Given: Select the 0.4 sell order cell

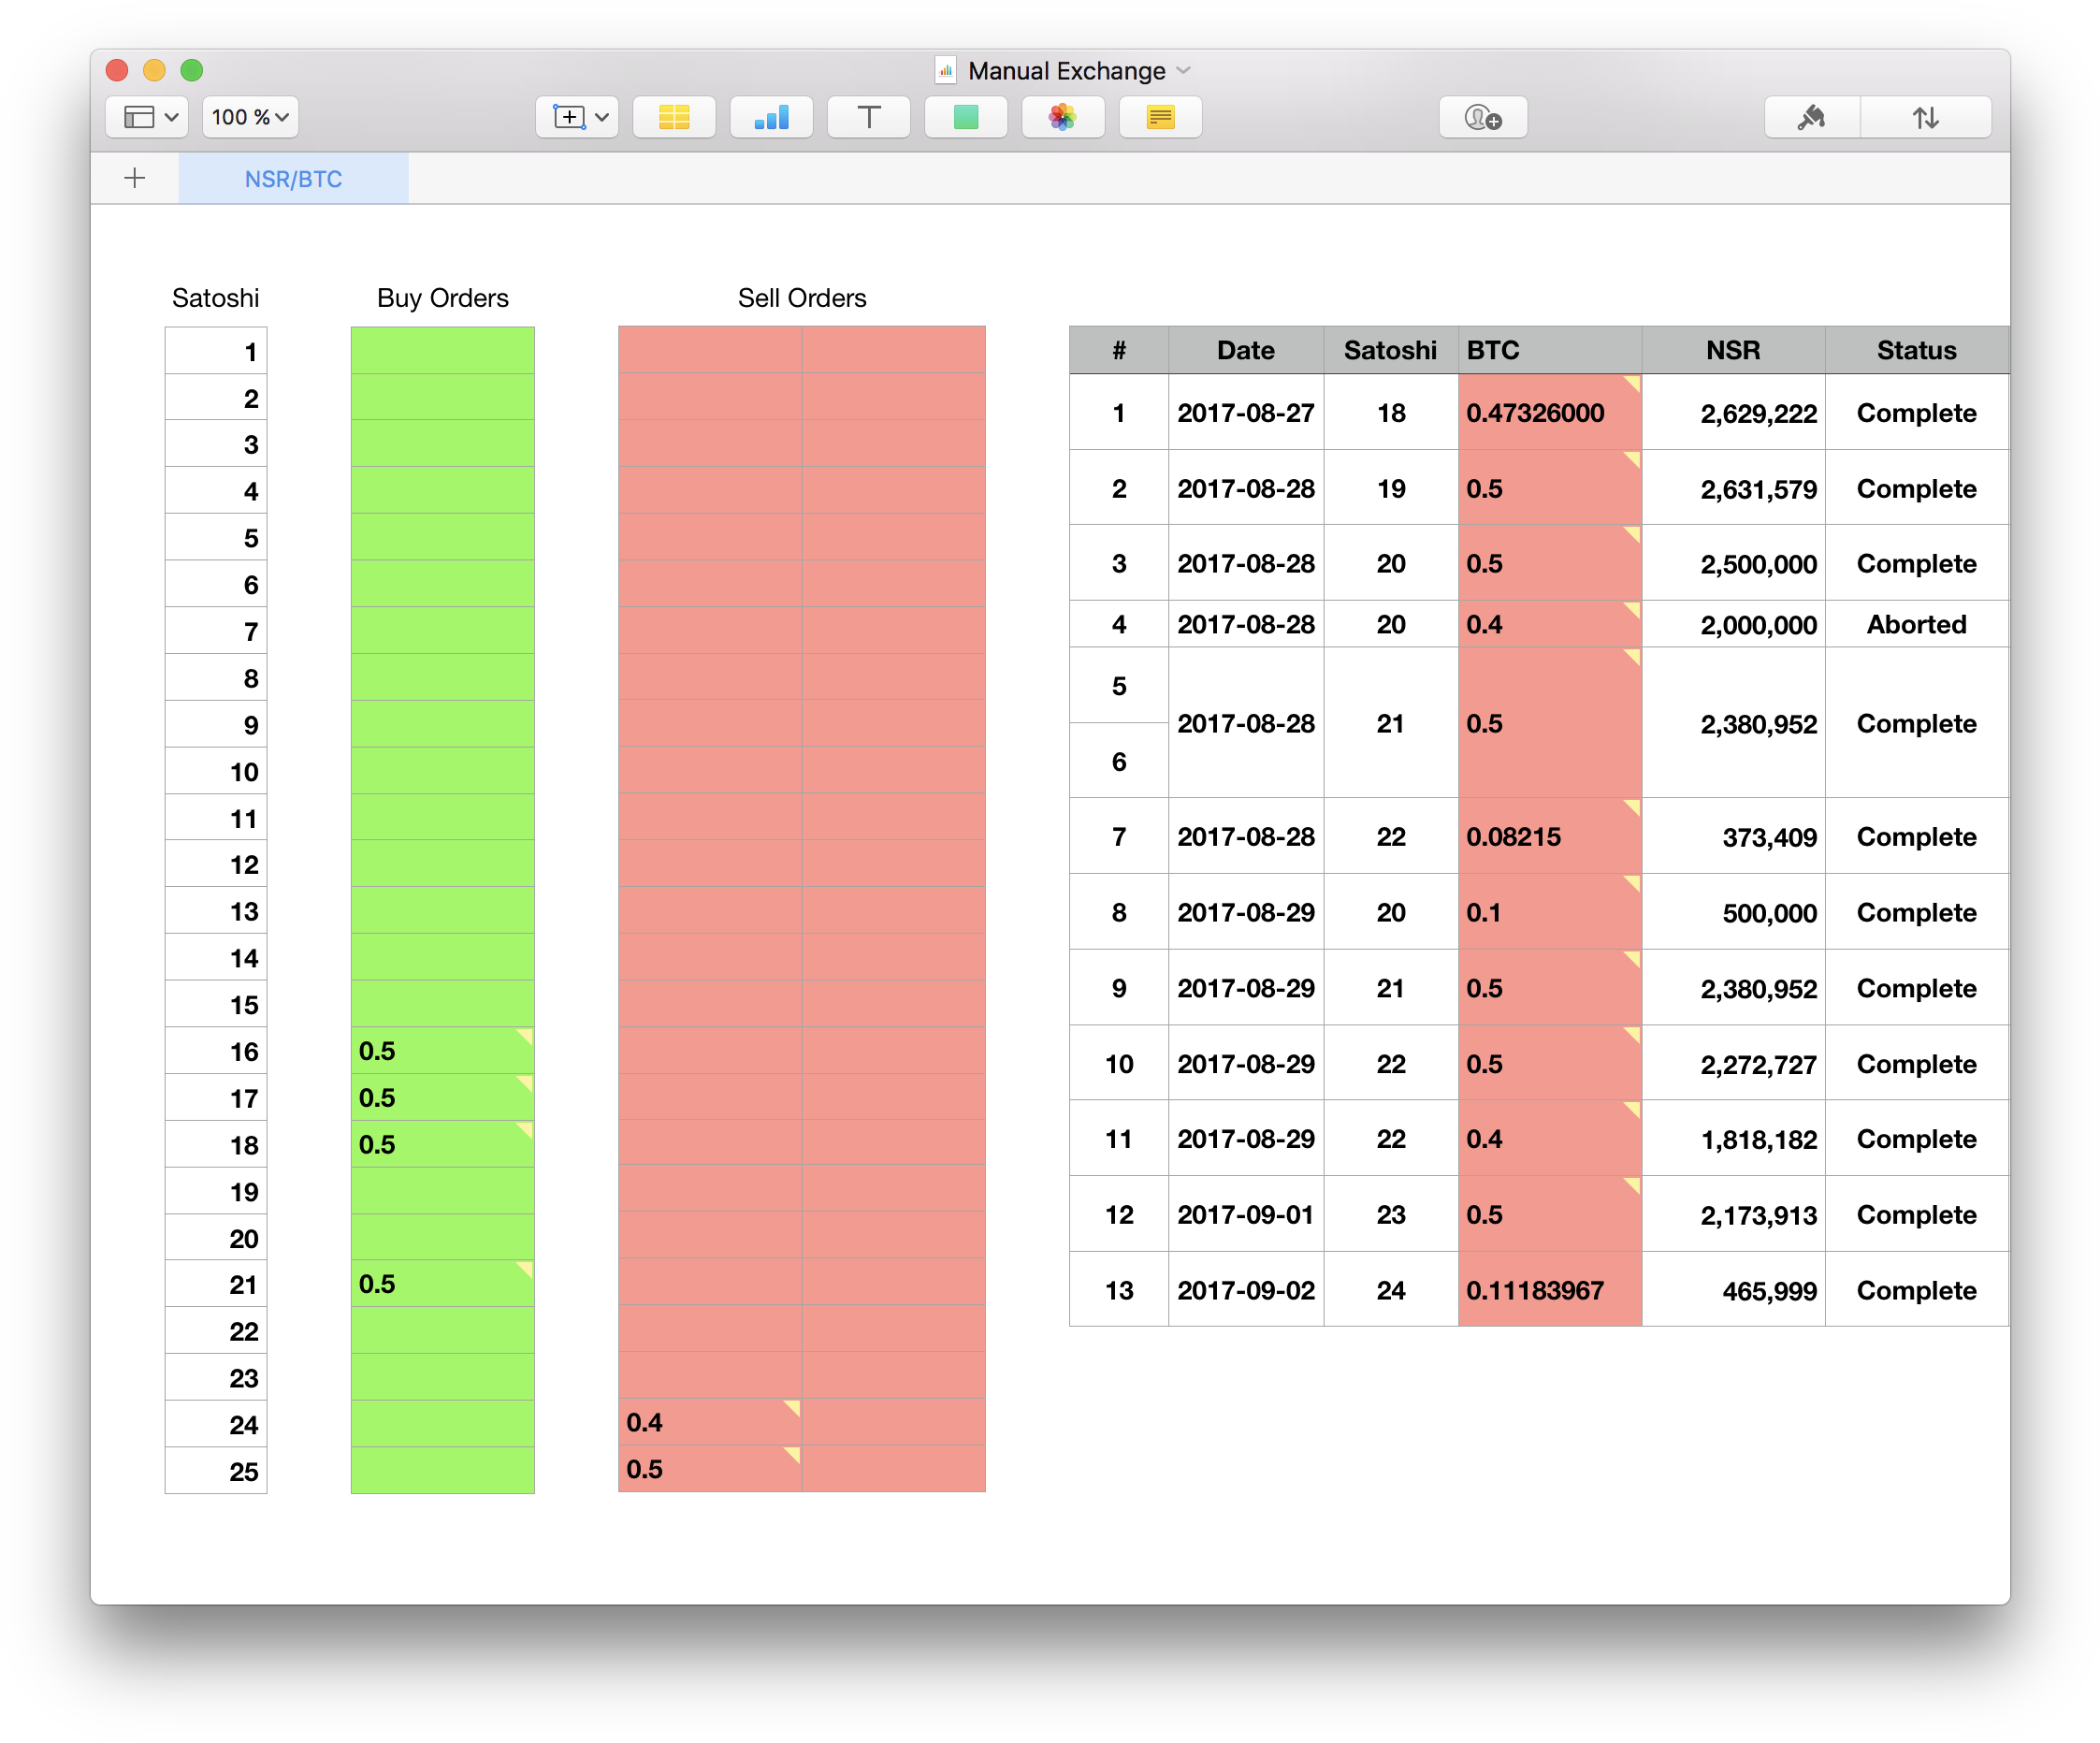Looking at the screenshot, I should point(709,1422).
